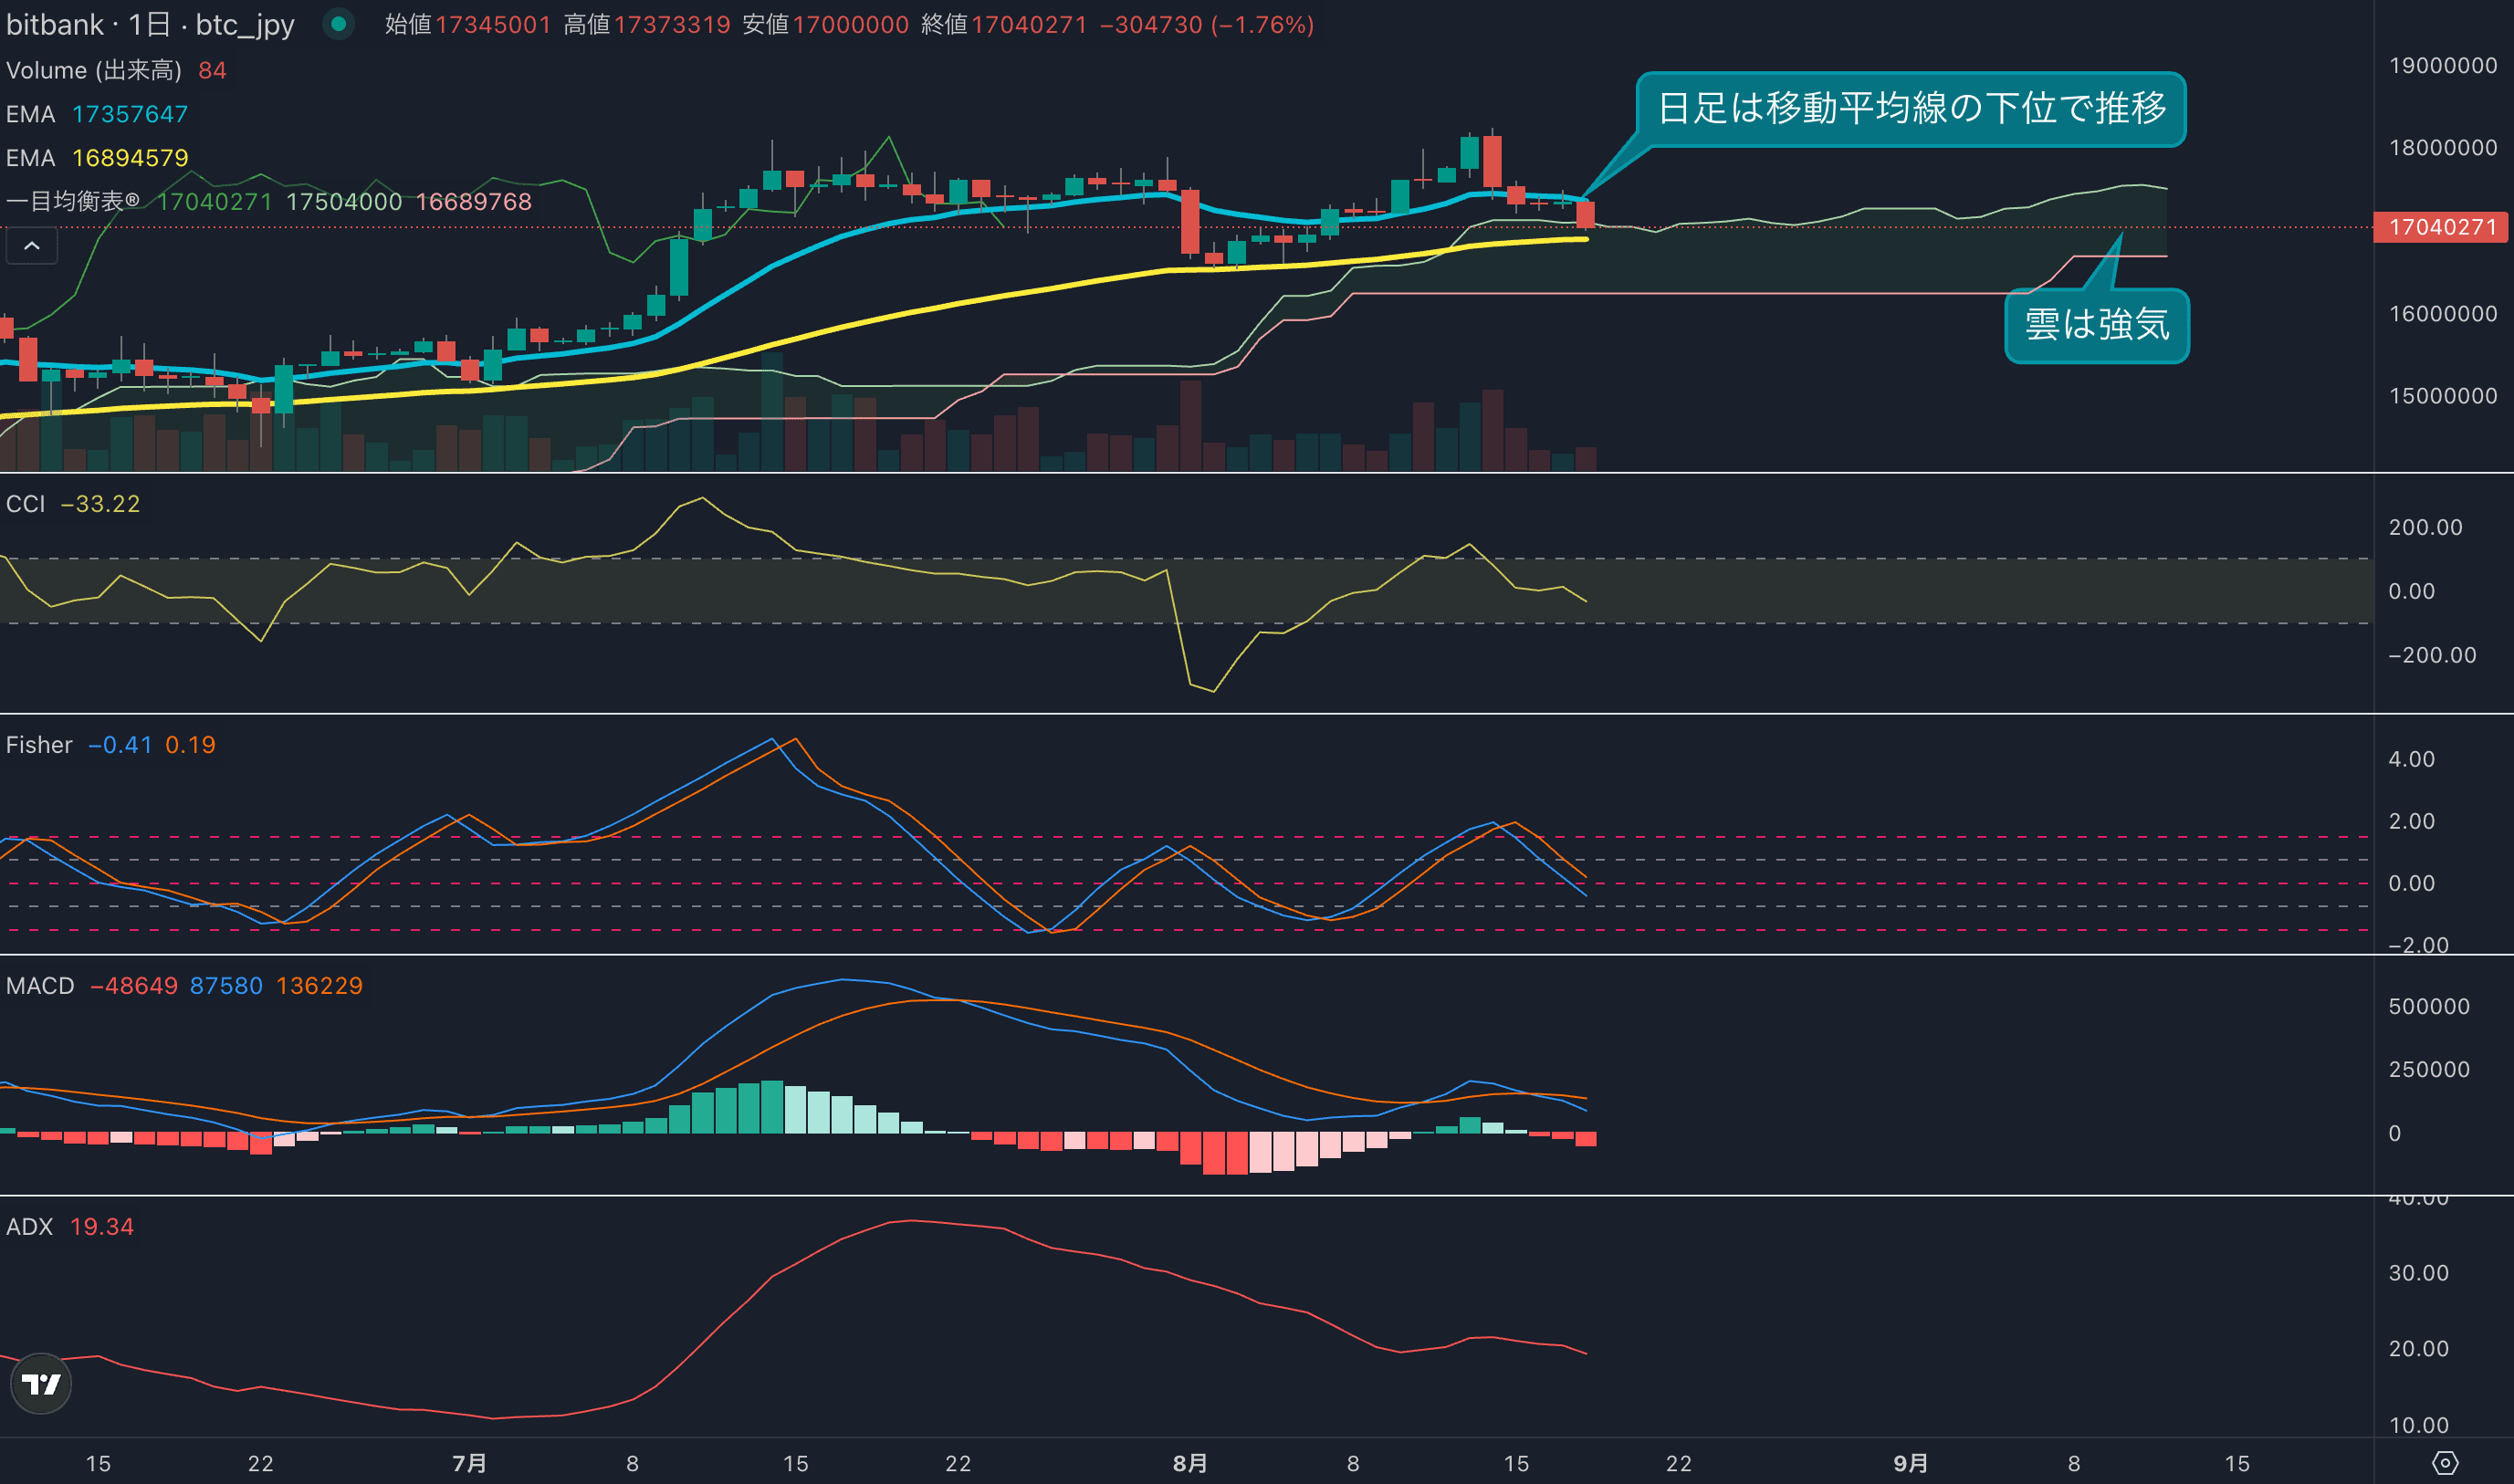Click the MACD indicator label
The image size is (2514, 1484).
click(x=40, y=986)
